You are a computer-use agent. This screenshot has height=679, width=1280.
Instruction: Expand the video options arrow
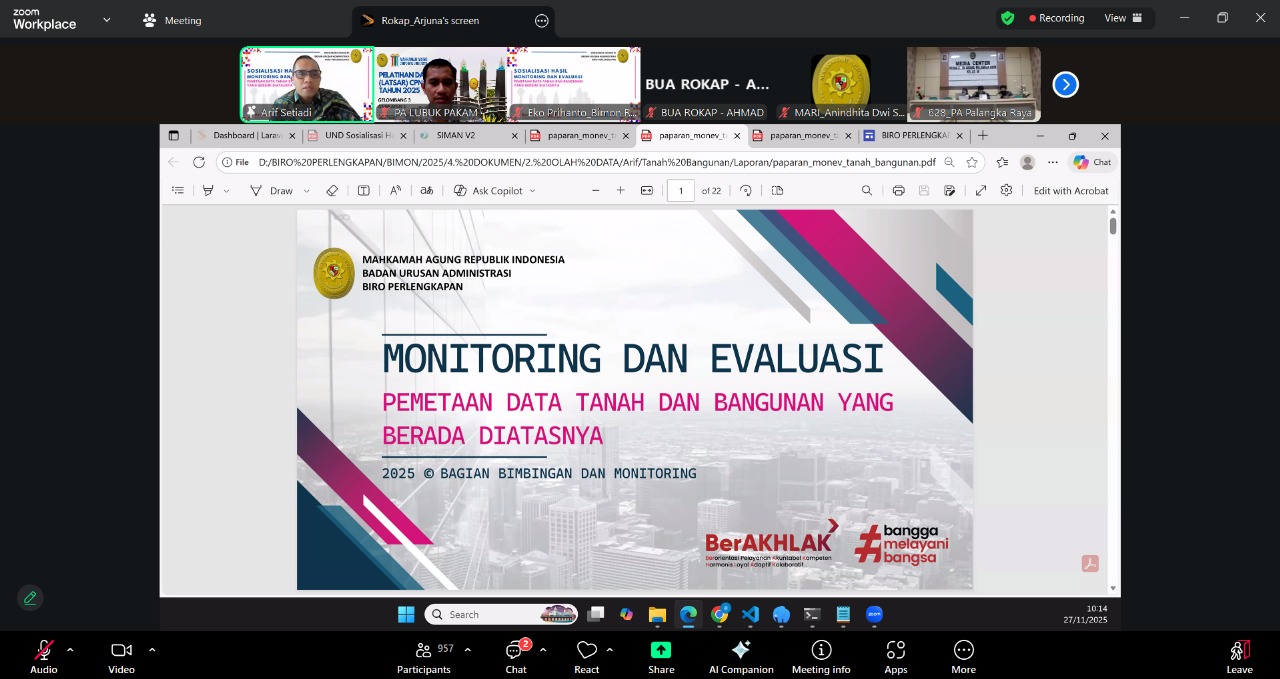click(152, 650)
